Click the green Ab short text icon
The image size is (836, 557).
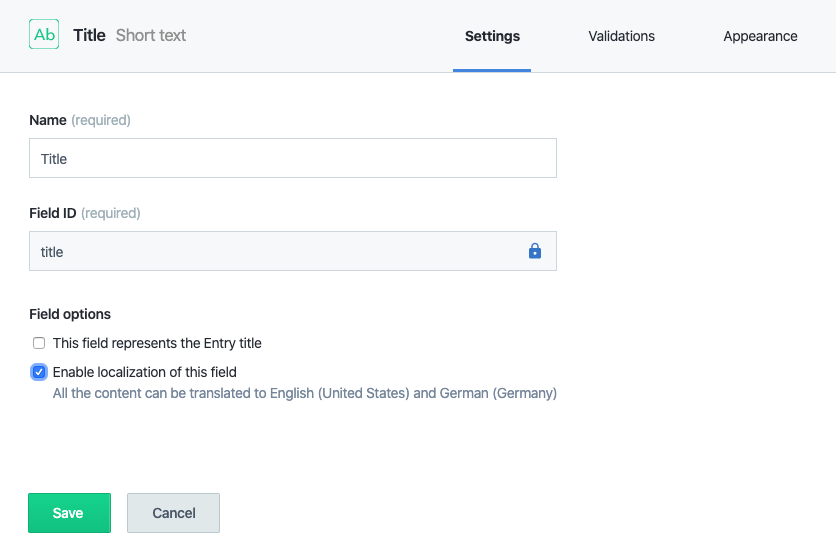click(x=45, y=35)
